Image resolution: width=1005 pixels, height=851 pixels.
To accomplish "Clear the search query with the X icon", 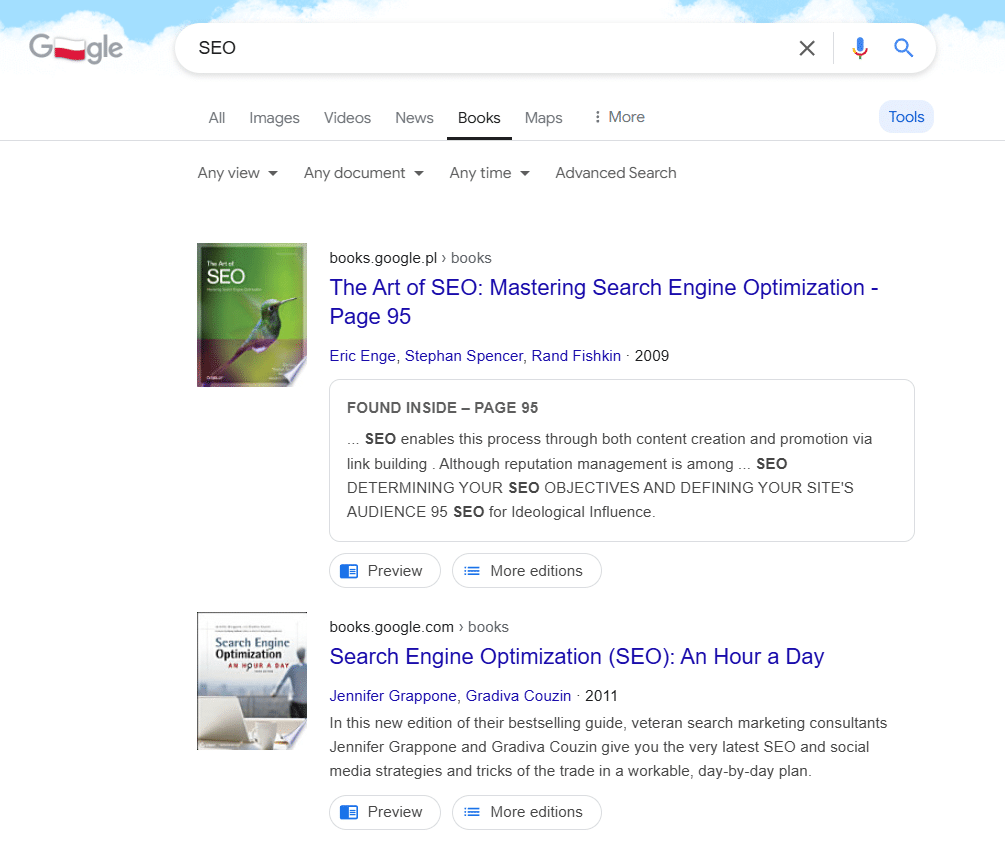I will [x=807, y=47].
